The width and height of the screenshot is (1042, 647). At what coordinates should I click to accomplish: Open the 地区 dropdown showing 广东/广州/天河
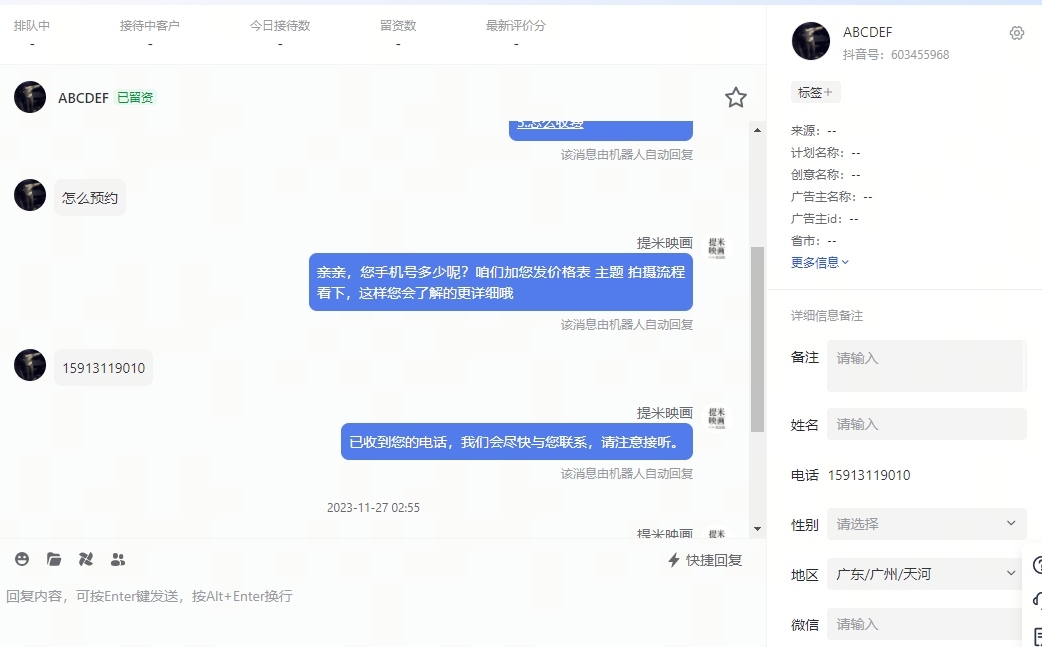pos(926,574)
